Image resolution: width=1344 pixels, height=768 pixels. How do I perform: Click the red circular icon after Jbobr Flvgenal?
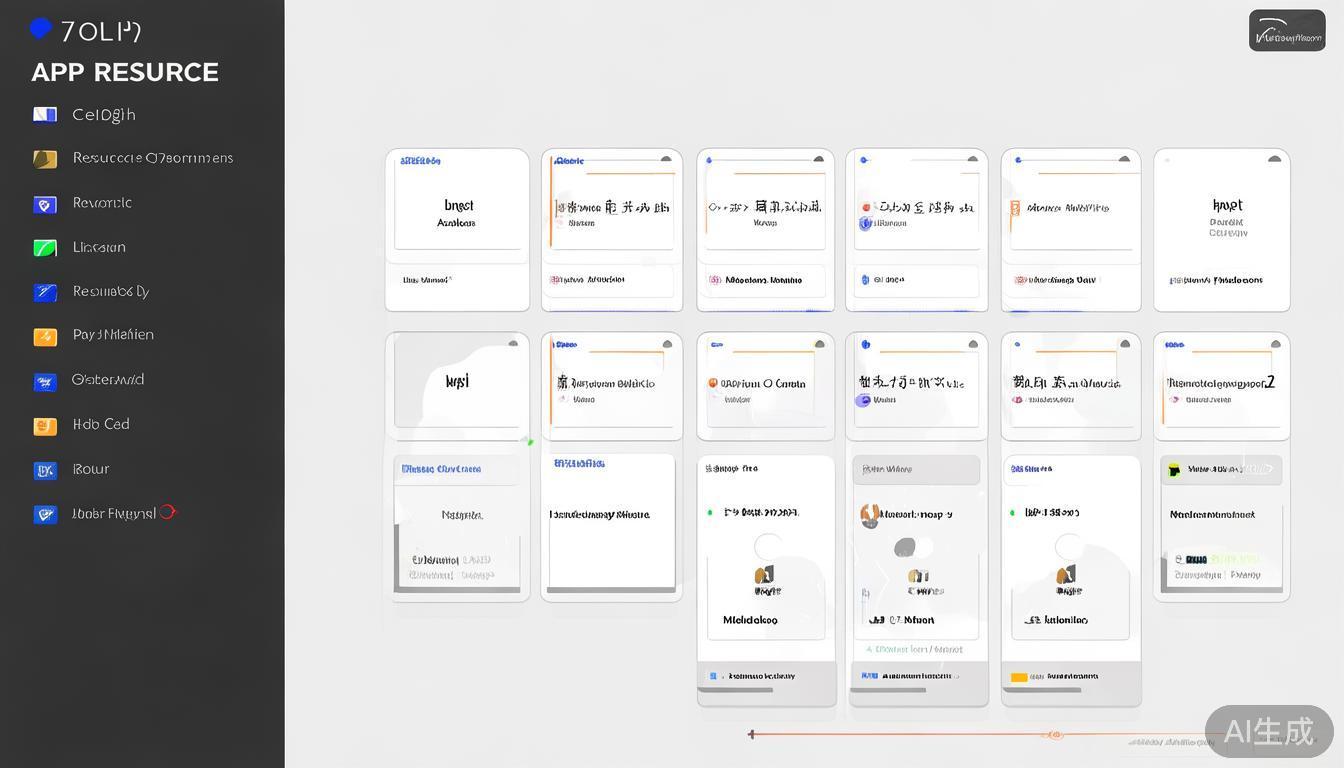pos(168,512)
